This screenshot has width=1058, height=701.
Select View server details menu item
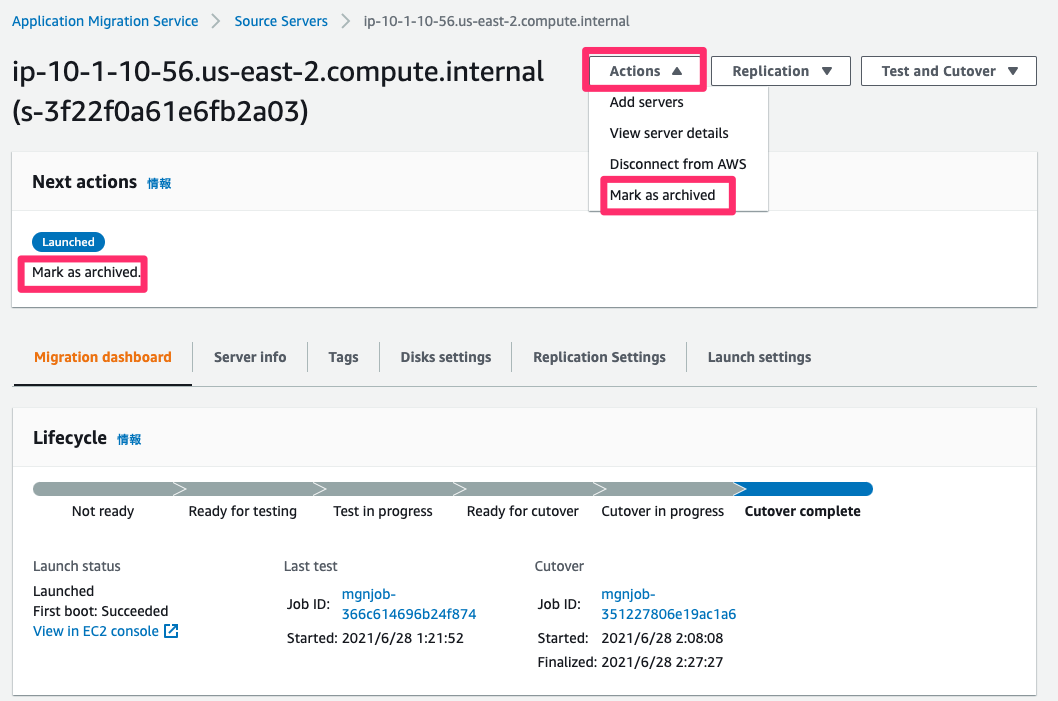[669, 133]
